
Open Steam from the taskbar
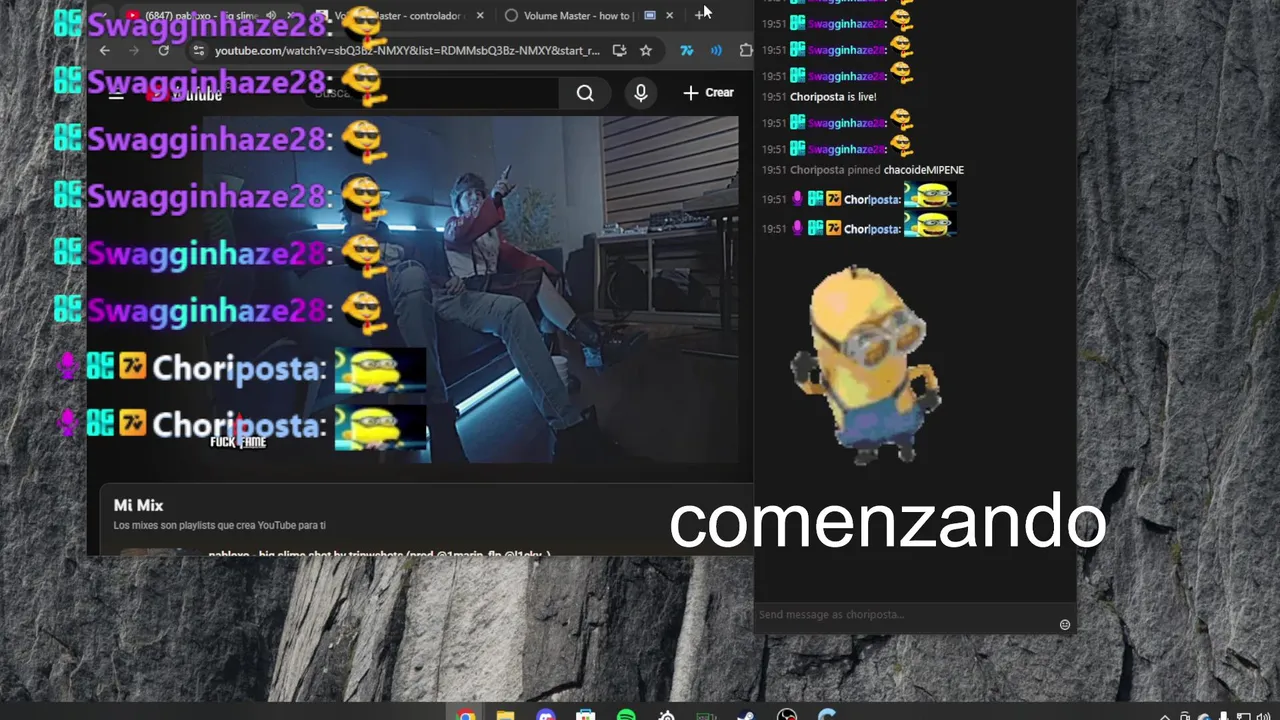[x=746, y=713]
